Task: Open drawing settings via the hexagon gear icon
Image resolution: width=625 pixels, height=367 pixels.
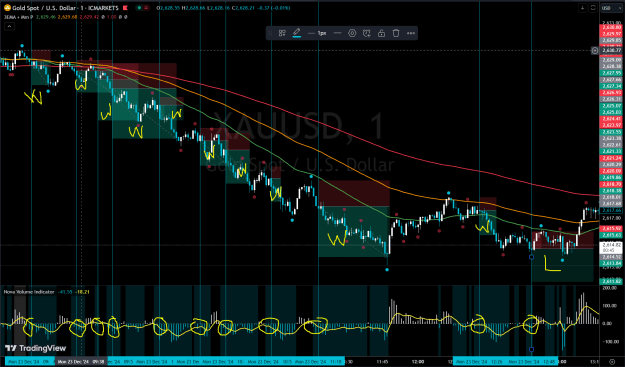Action: [x=352, y=33]
